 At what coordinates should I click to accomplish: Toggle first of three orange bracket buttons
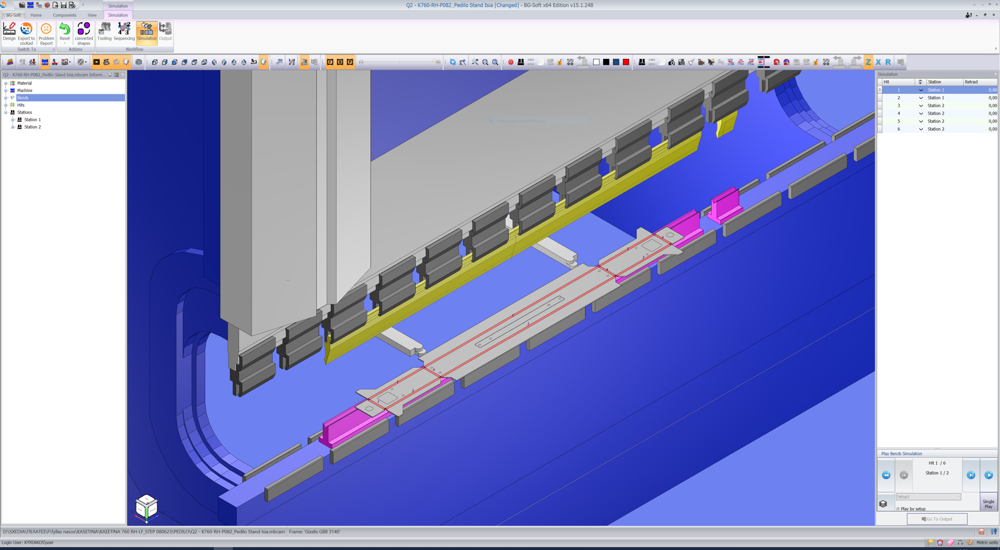coord(330,62)
